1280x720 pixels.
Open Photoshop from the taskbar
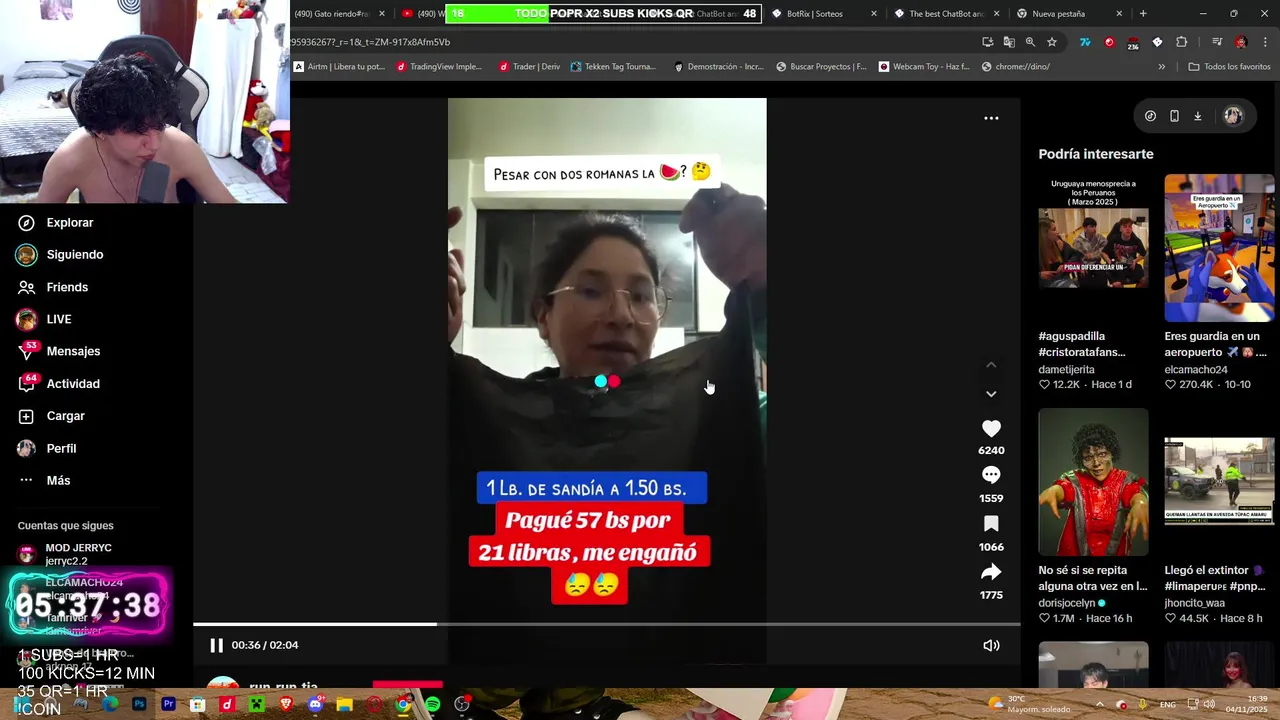pos(139,705)
